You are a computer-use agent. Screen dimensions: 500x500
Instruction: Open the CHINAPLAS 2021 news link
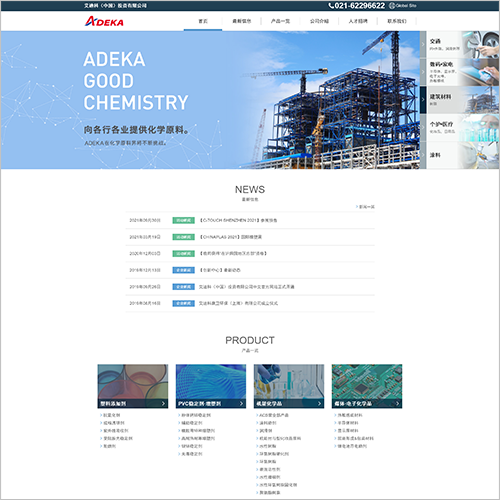[x=231, y=237]
